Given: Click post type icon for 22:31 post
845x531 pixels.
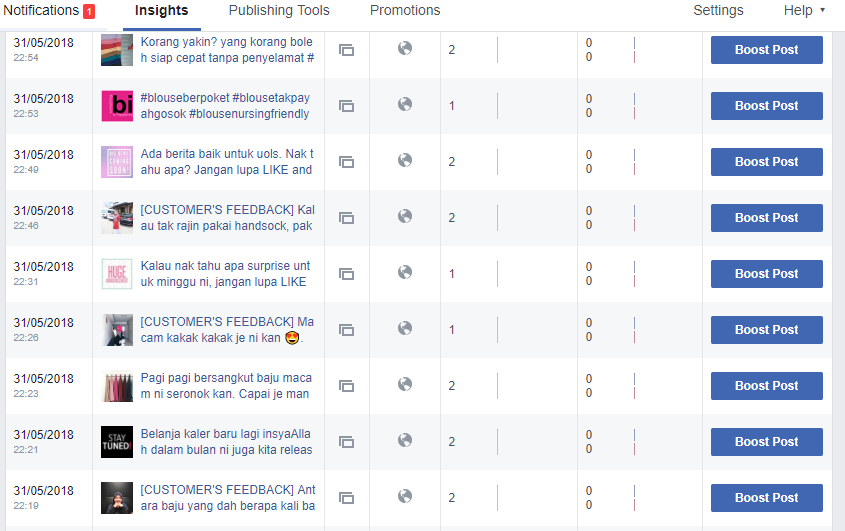Looking at the screenshot, I should pos(347,274).
